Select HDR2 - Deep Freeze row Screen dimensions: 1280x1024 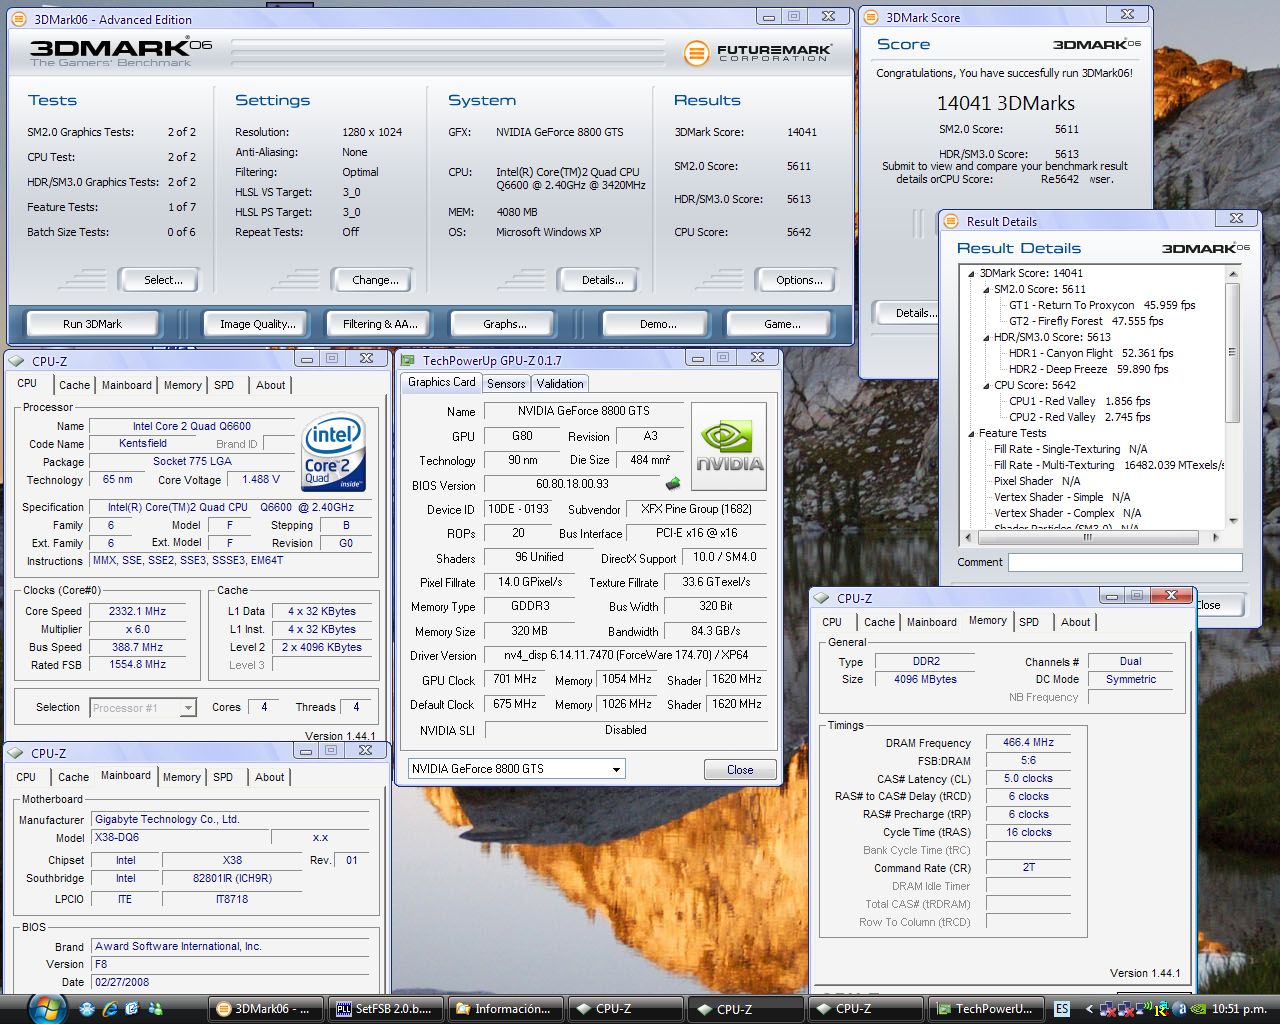[x=1089, y=369]
